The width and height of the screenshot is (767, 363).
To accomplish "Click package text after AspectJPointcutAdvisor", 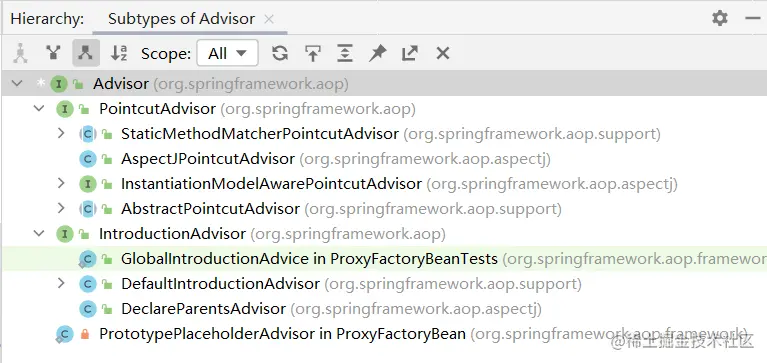I will (425, 159).
